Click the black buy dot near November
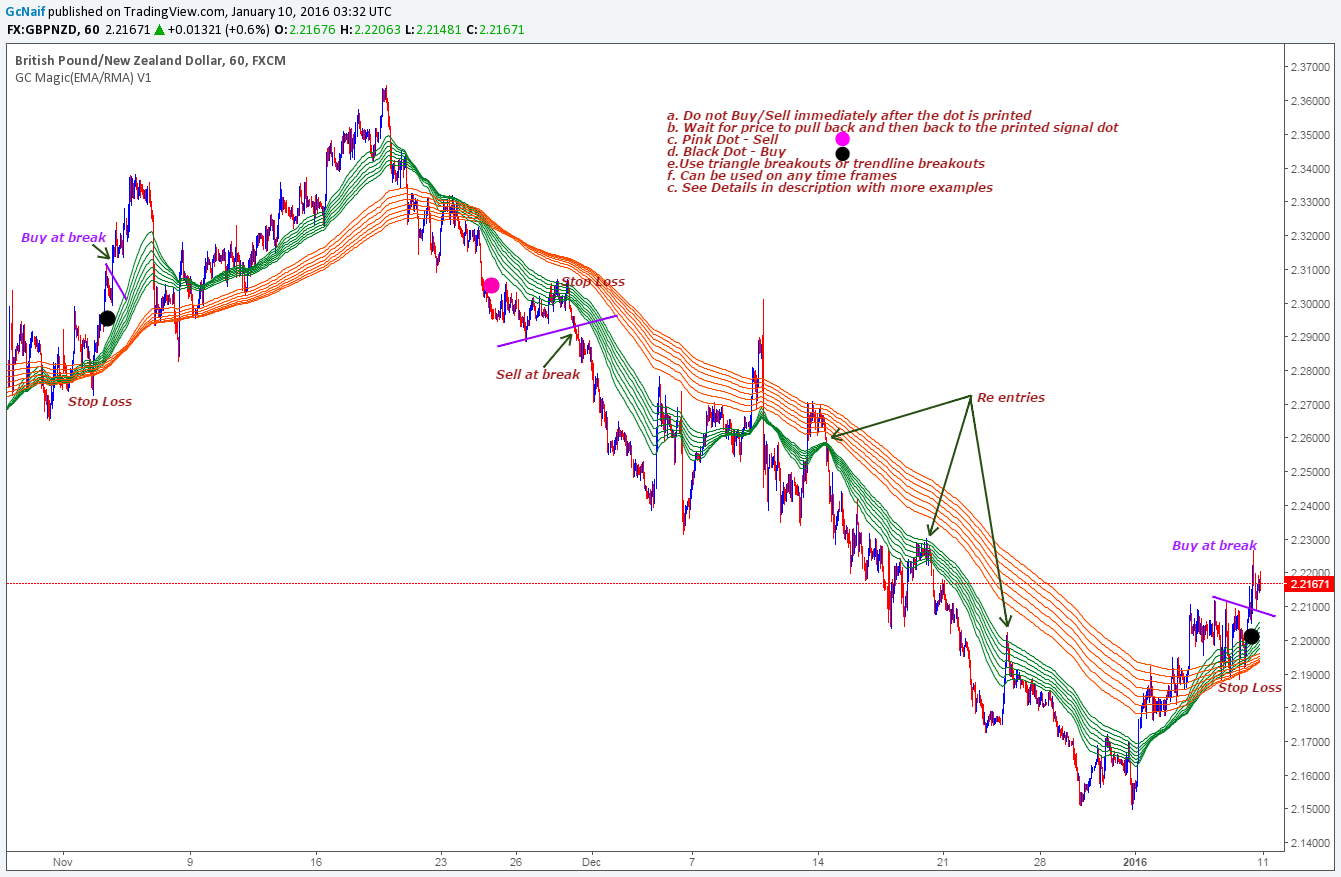Image resolution: width=1341 pixels, height=877 pixels. point(107,319)
